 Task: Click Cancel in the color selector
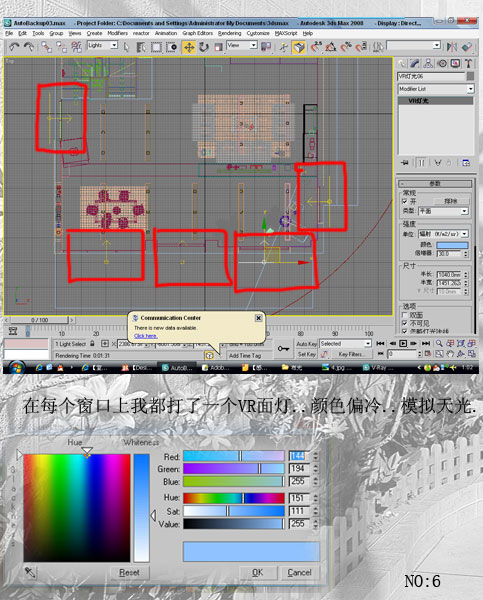[299, 572]
